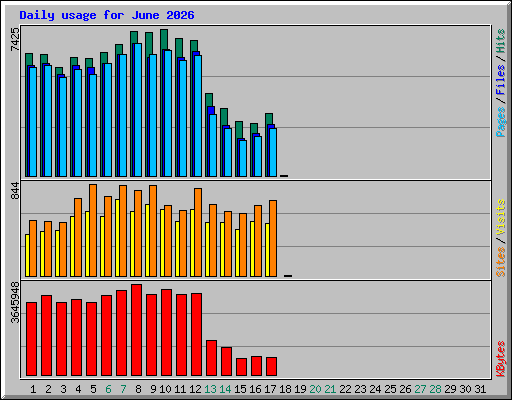Click green day 28 label
The height and width of the screenshot is (400, 512).
[x=435, y=389]
